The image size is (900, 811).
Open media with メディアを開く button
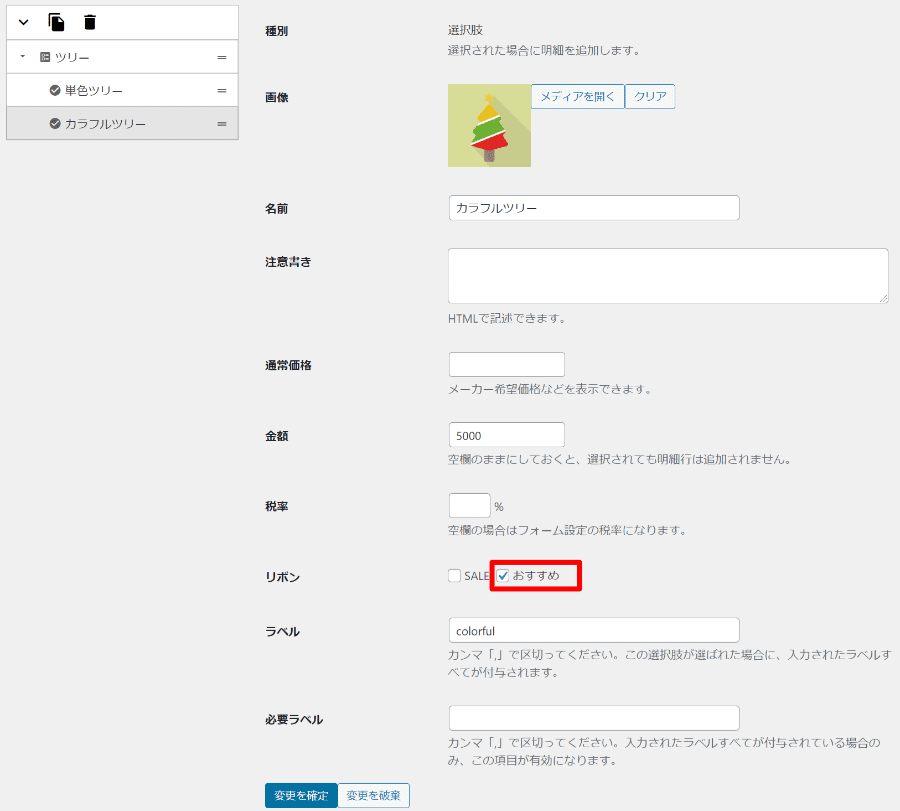577,96
